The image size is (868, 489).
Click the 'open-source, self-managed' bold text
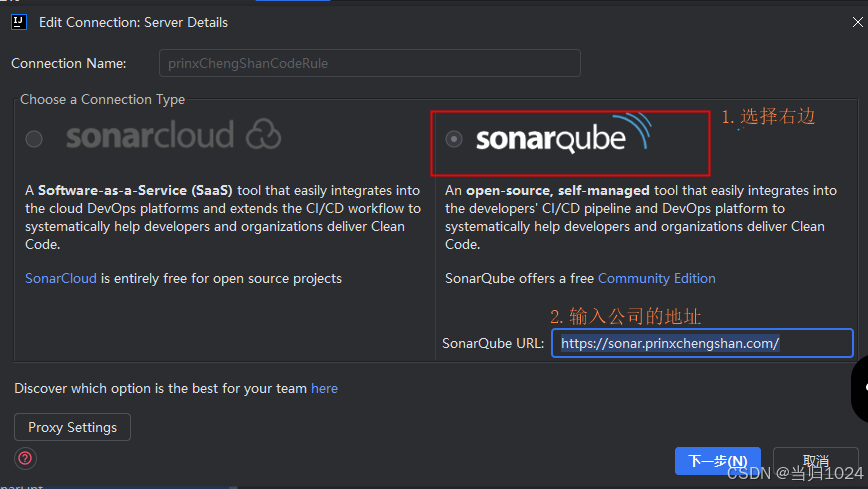[557, 191]
